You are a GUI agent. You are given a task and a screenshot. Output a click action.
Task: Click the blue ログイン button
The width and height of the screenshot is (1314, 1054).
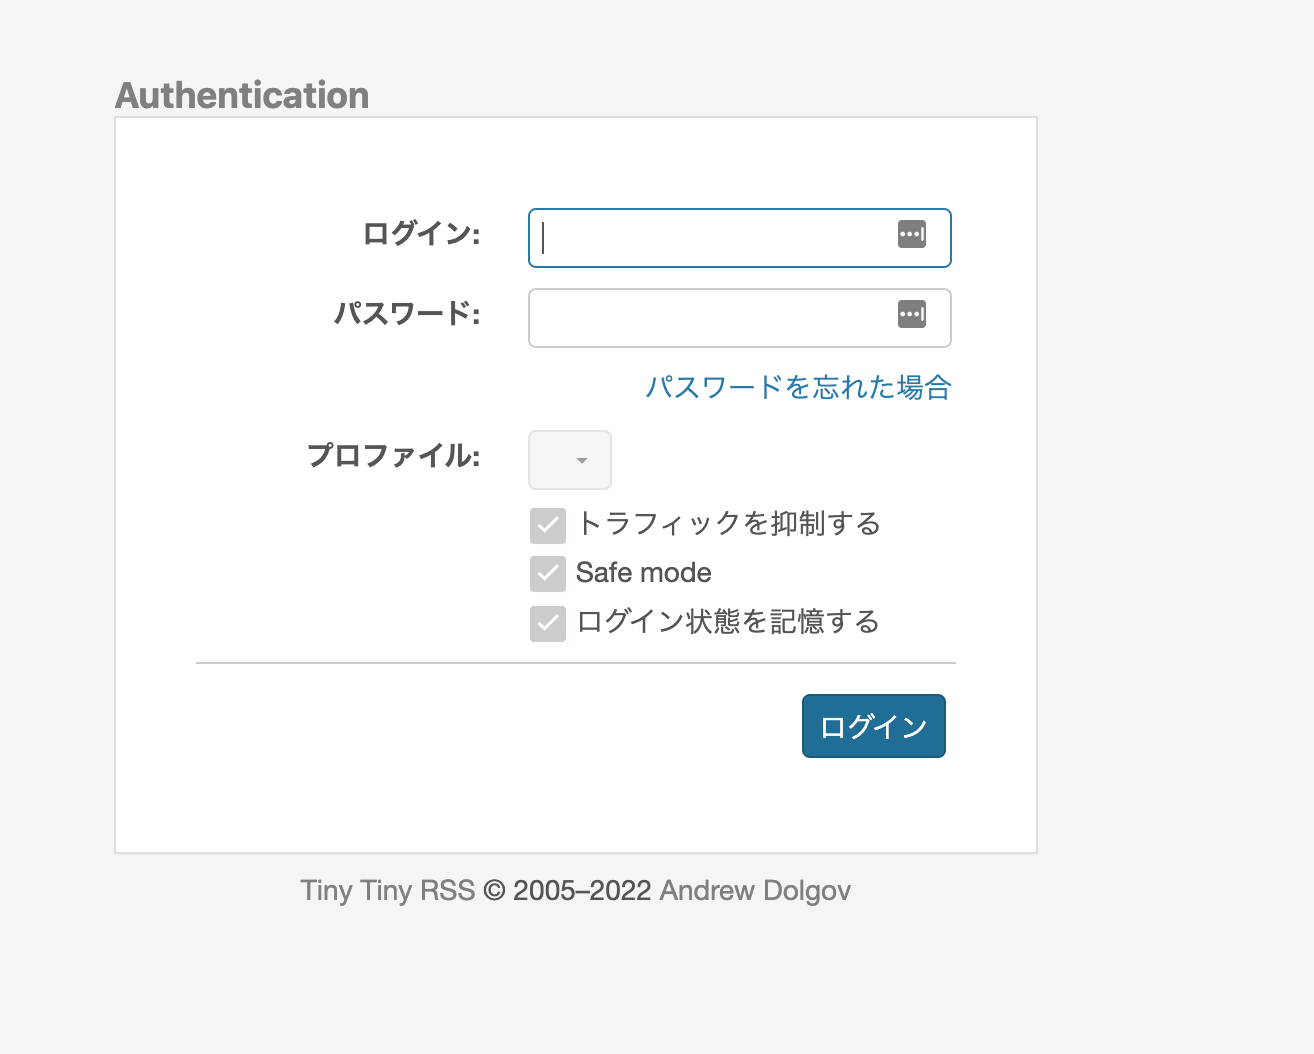point(874,726)
